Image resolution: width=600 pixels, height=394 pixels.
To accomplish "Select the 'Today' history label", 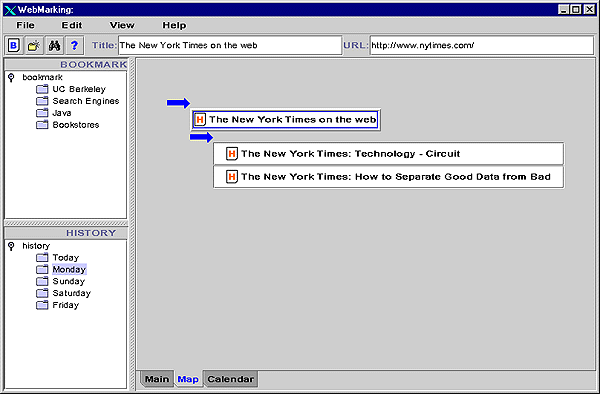I will click(65, 257).
